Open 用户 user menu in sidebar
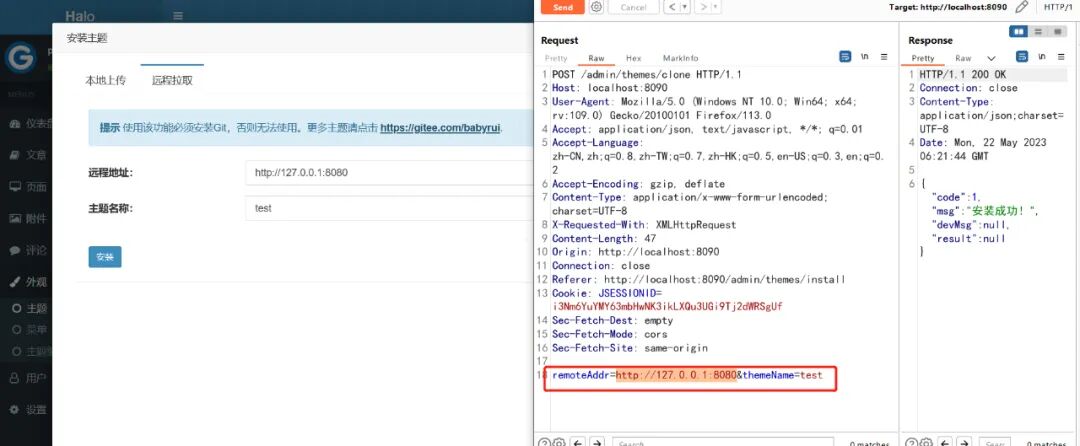 tap(28, 378)
